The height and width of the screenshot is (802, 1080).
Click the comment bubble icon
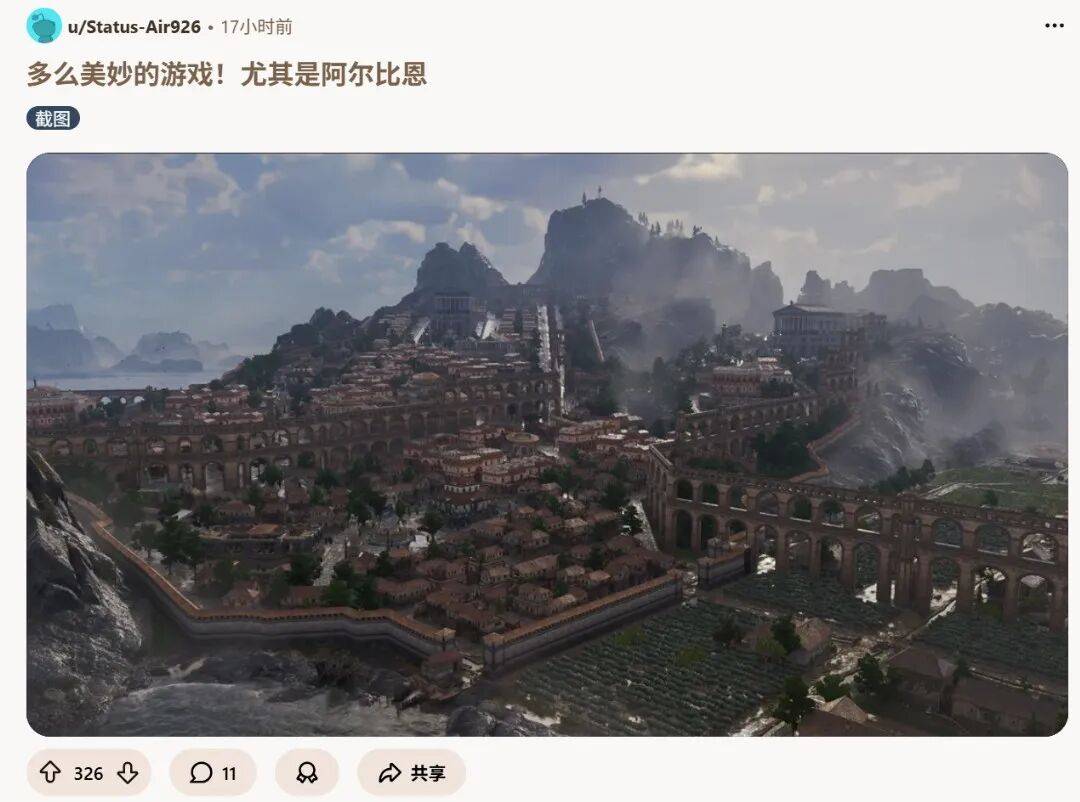[x=200, y=772]
